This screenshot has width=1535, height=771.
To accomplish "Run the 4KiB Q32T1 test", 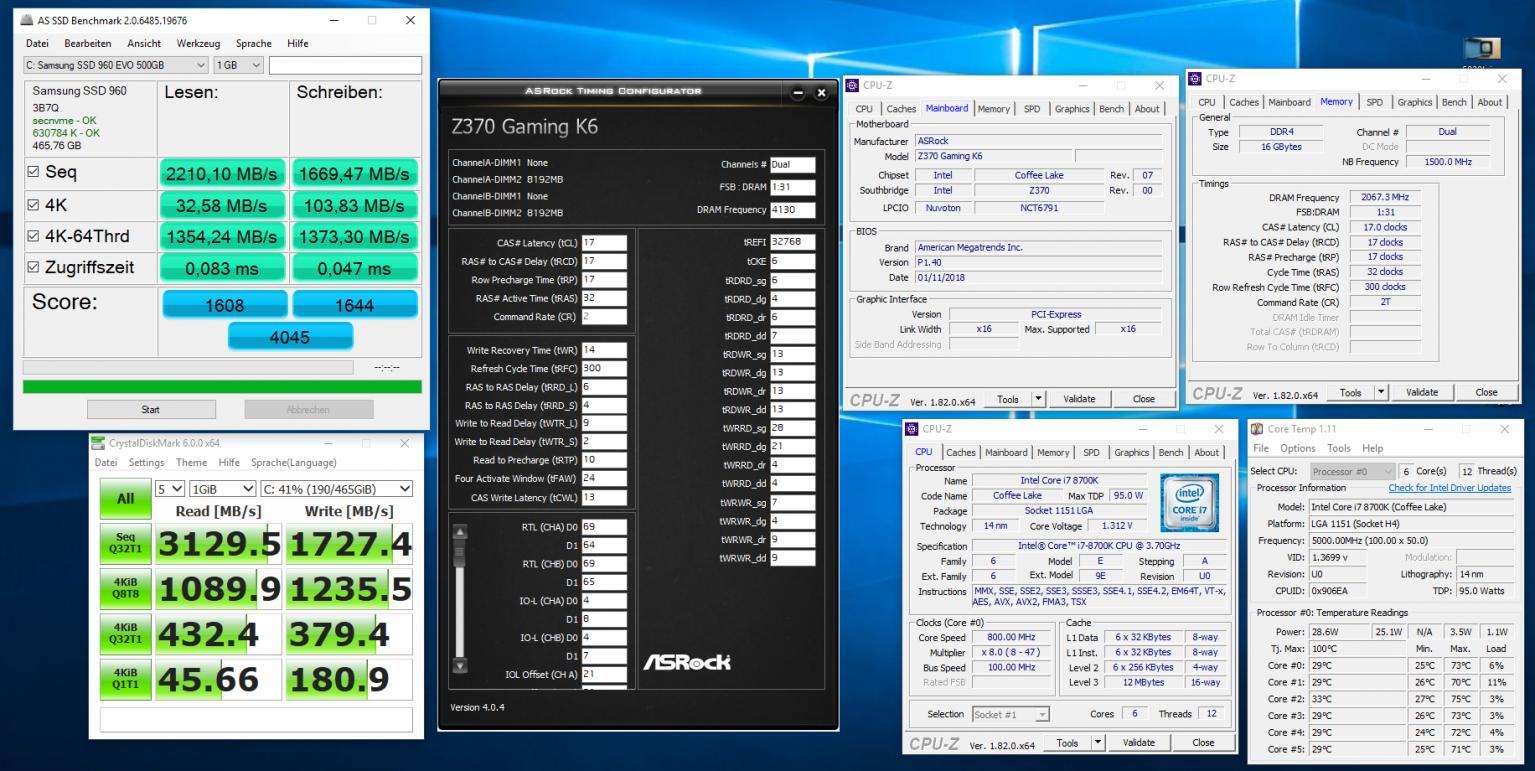I will (x=125, y=635).
